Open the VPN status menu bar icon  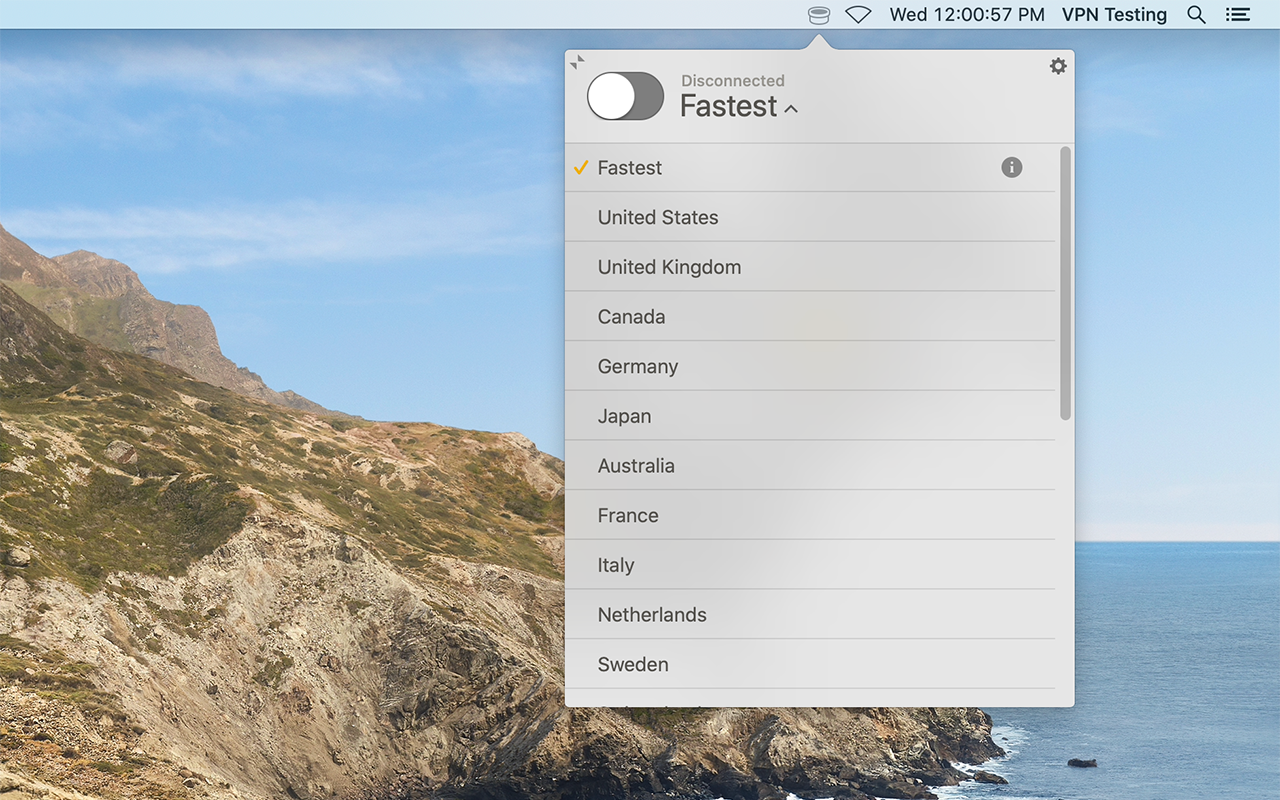(818, 14)
